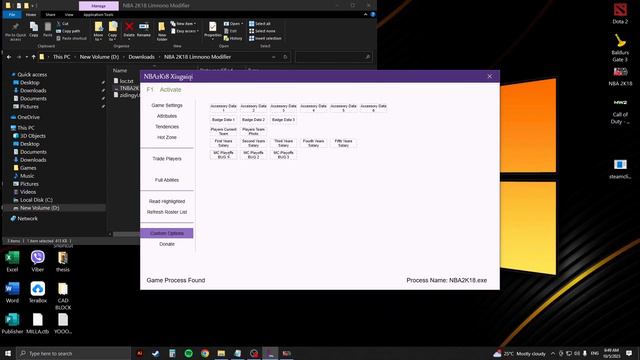
Task: Open Viber desktop shortcut
Action: pyautogui.click(x=38, y=261)
